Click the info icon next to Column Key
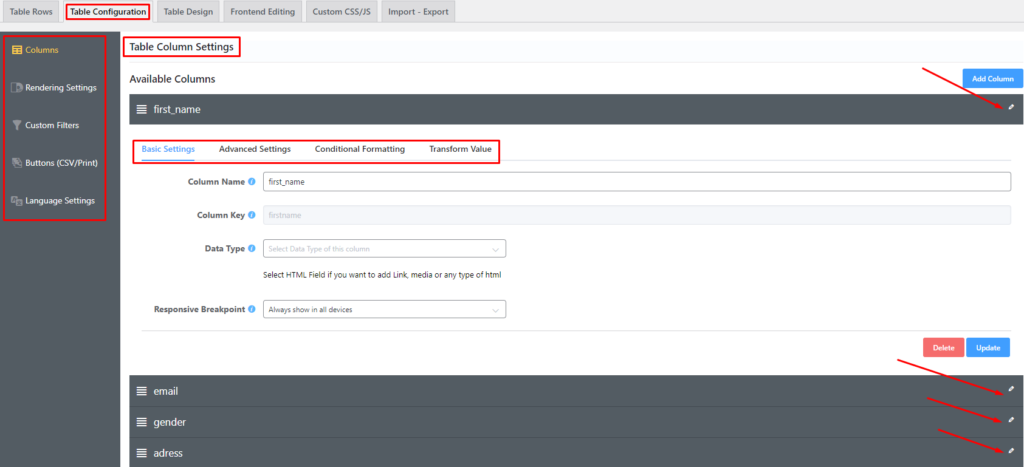The width and height of the screenshot is (1024, 467). (x=251, y=215)
